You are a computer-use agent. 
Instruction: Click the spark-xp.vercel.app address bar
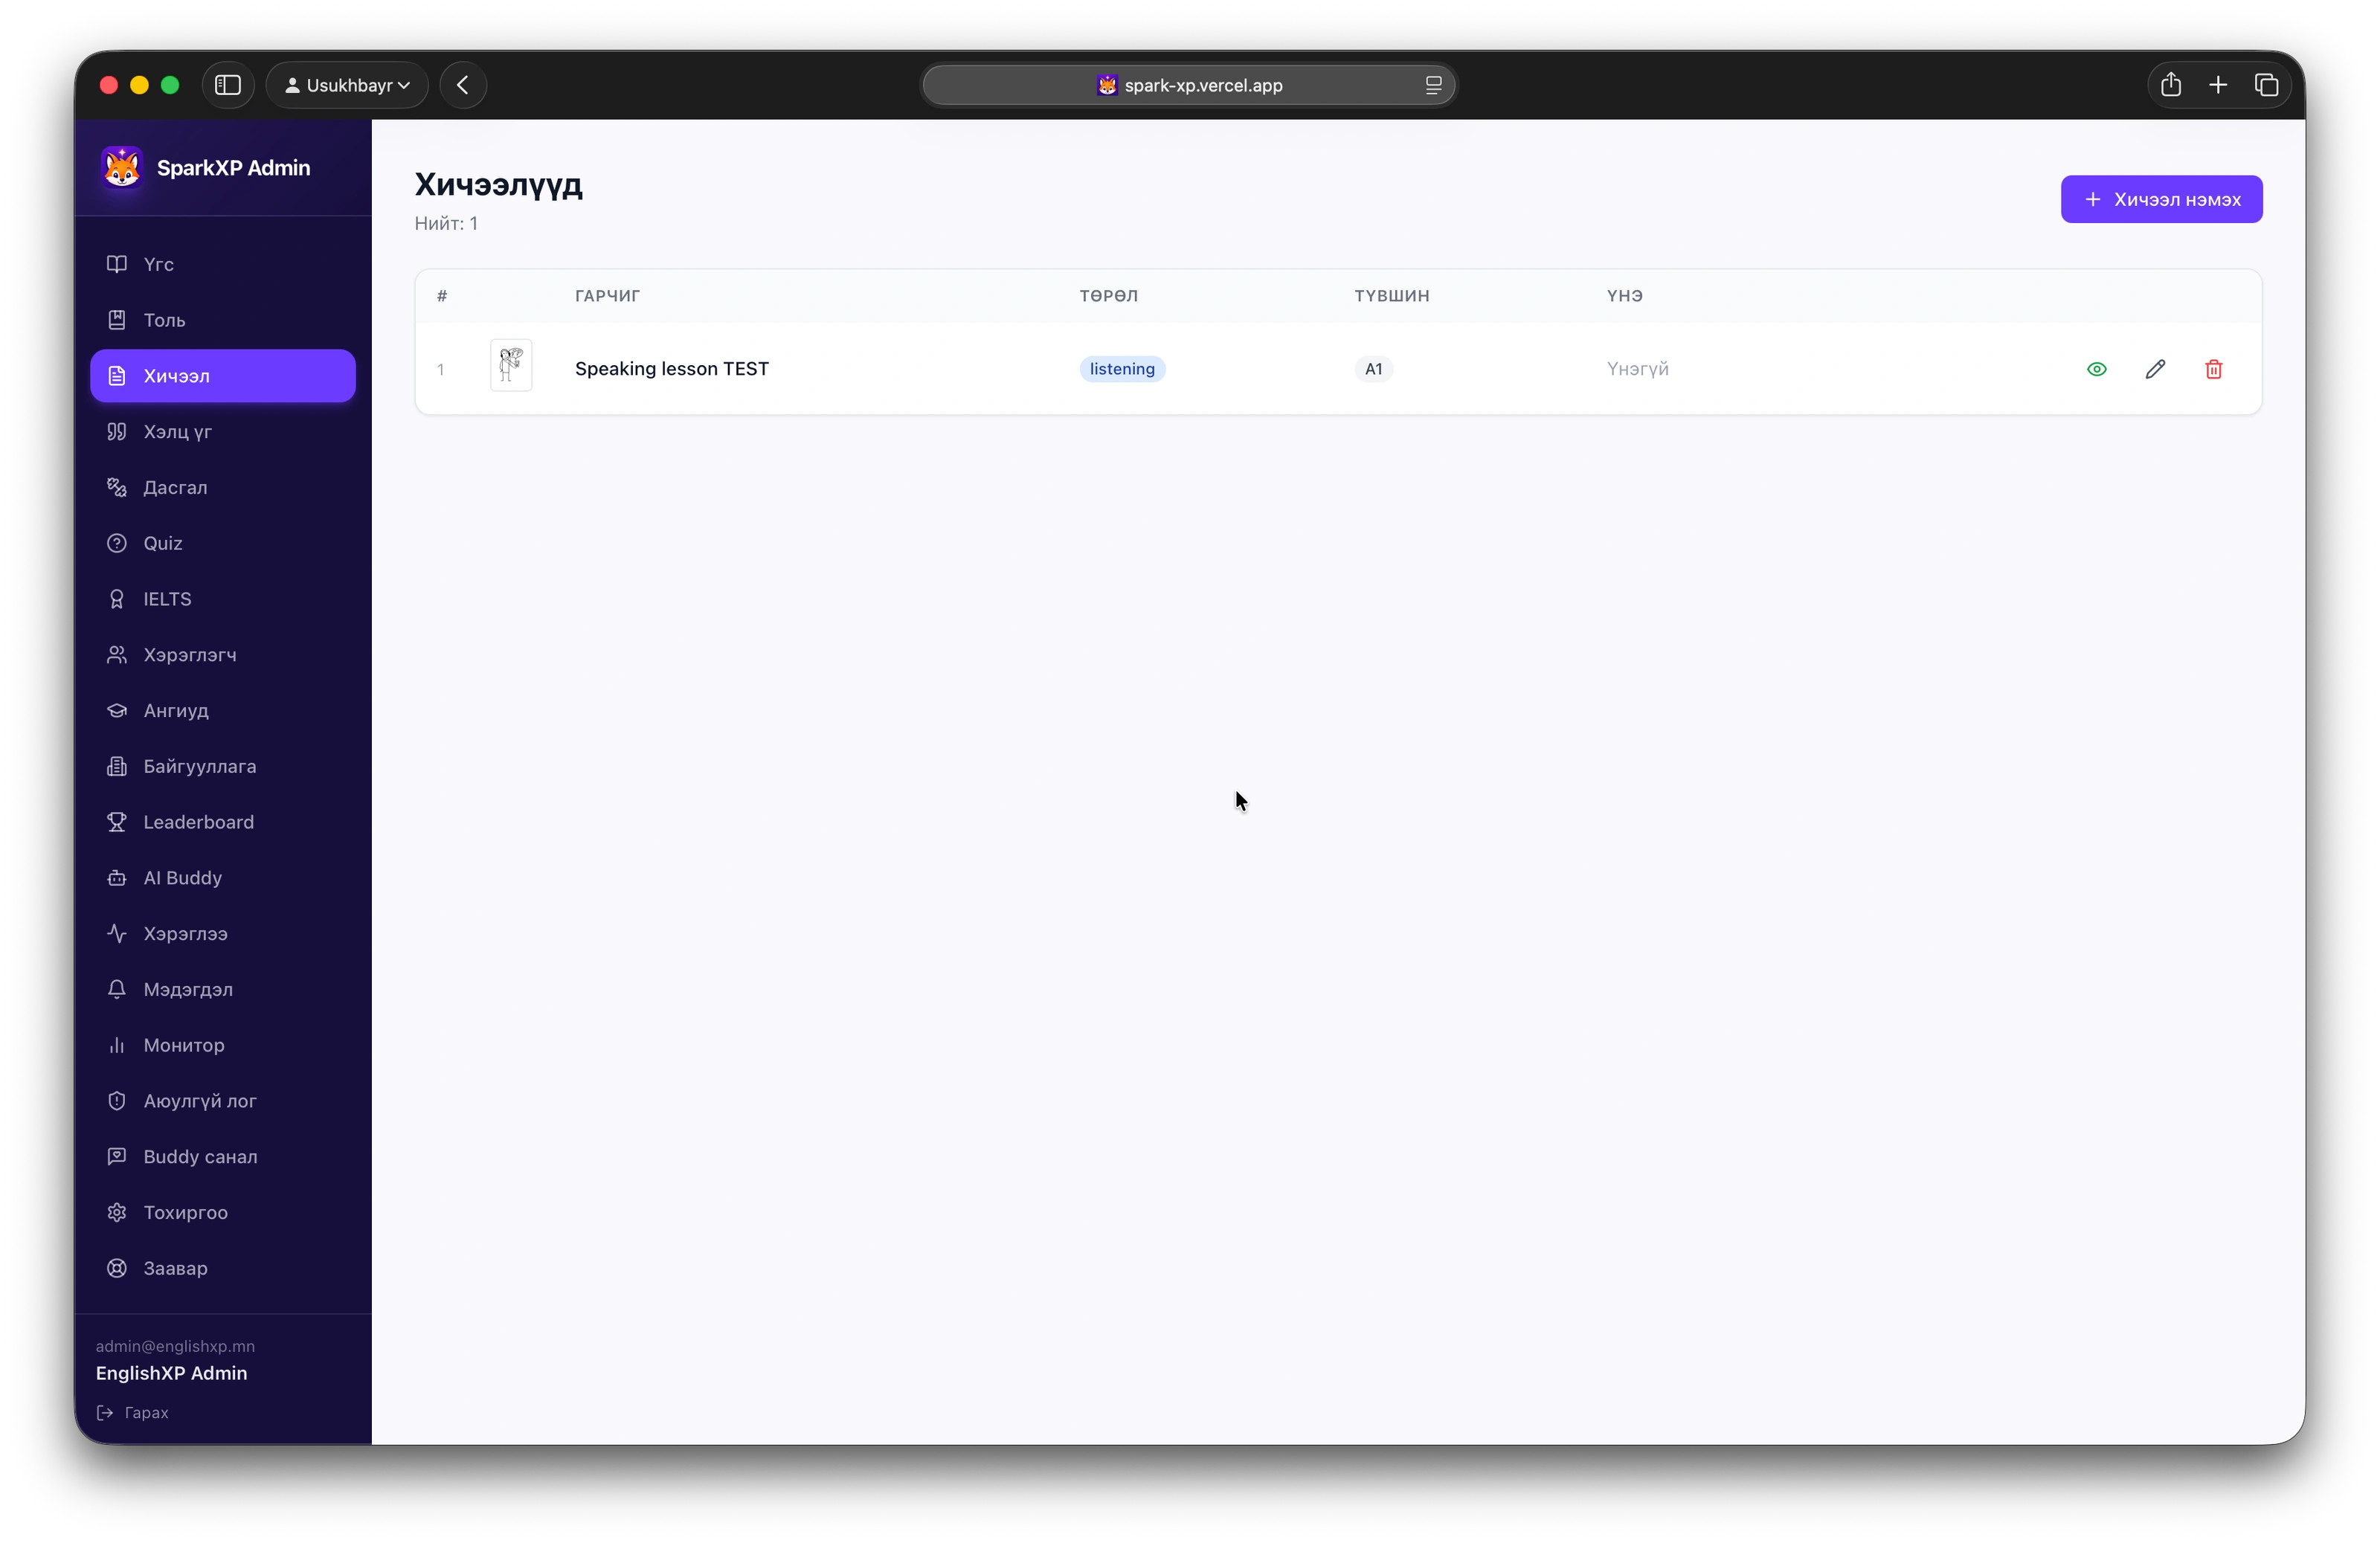pos(1188,85)
